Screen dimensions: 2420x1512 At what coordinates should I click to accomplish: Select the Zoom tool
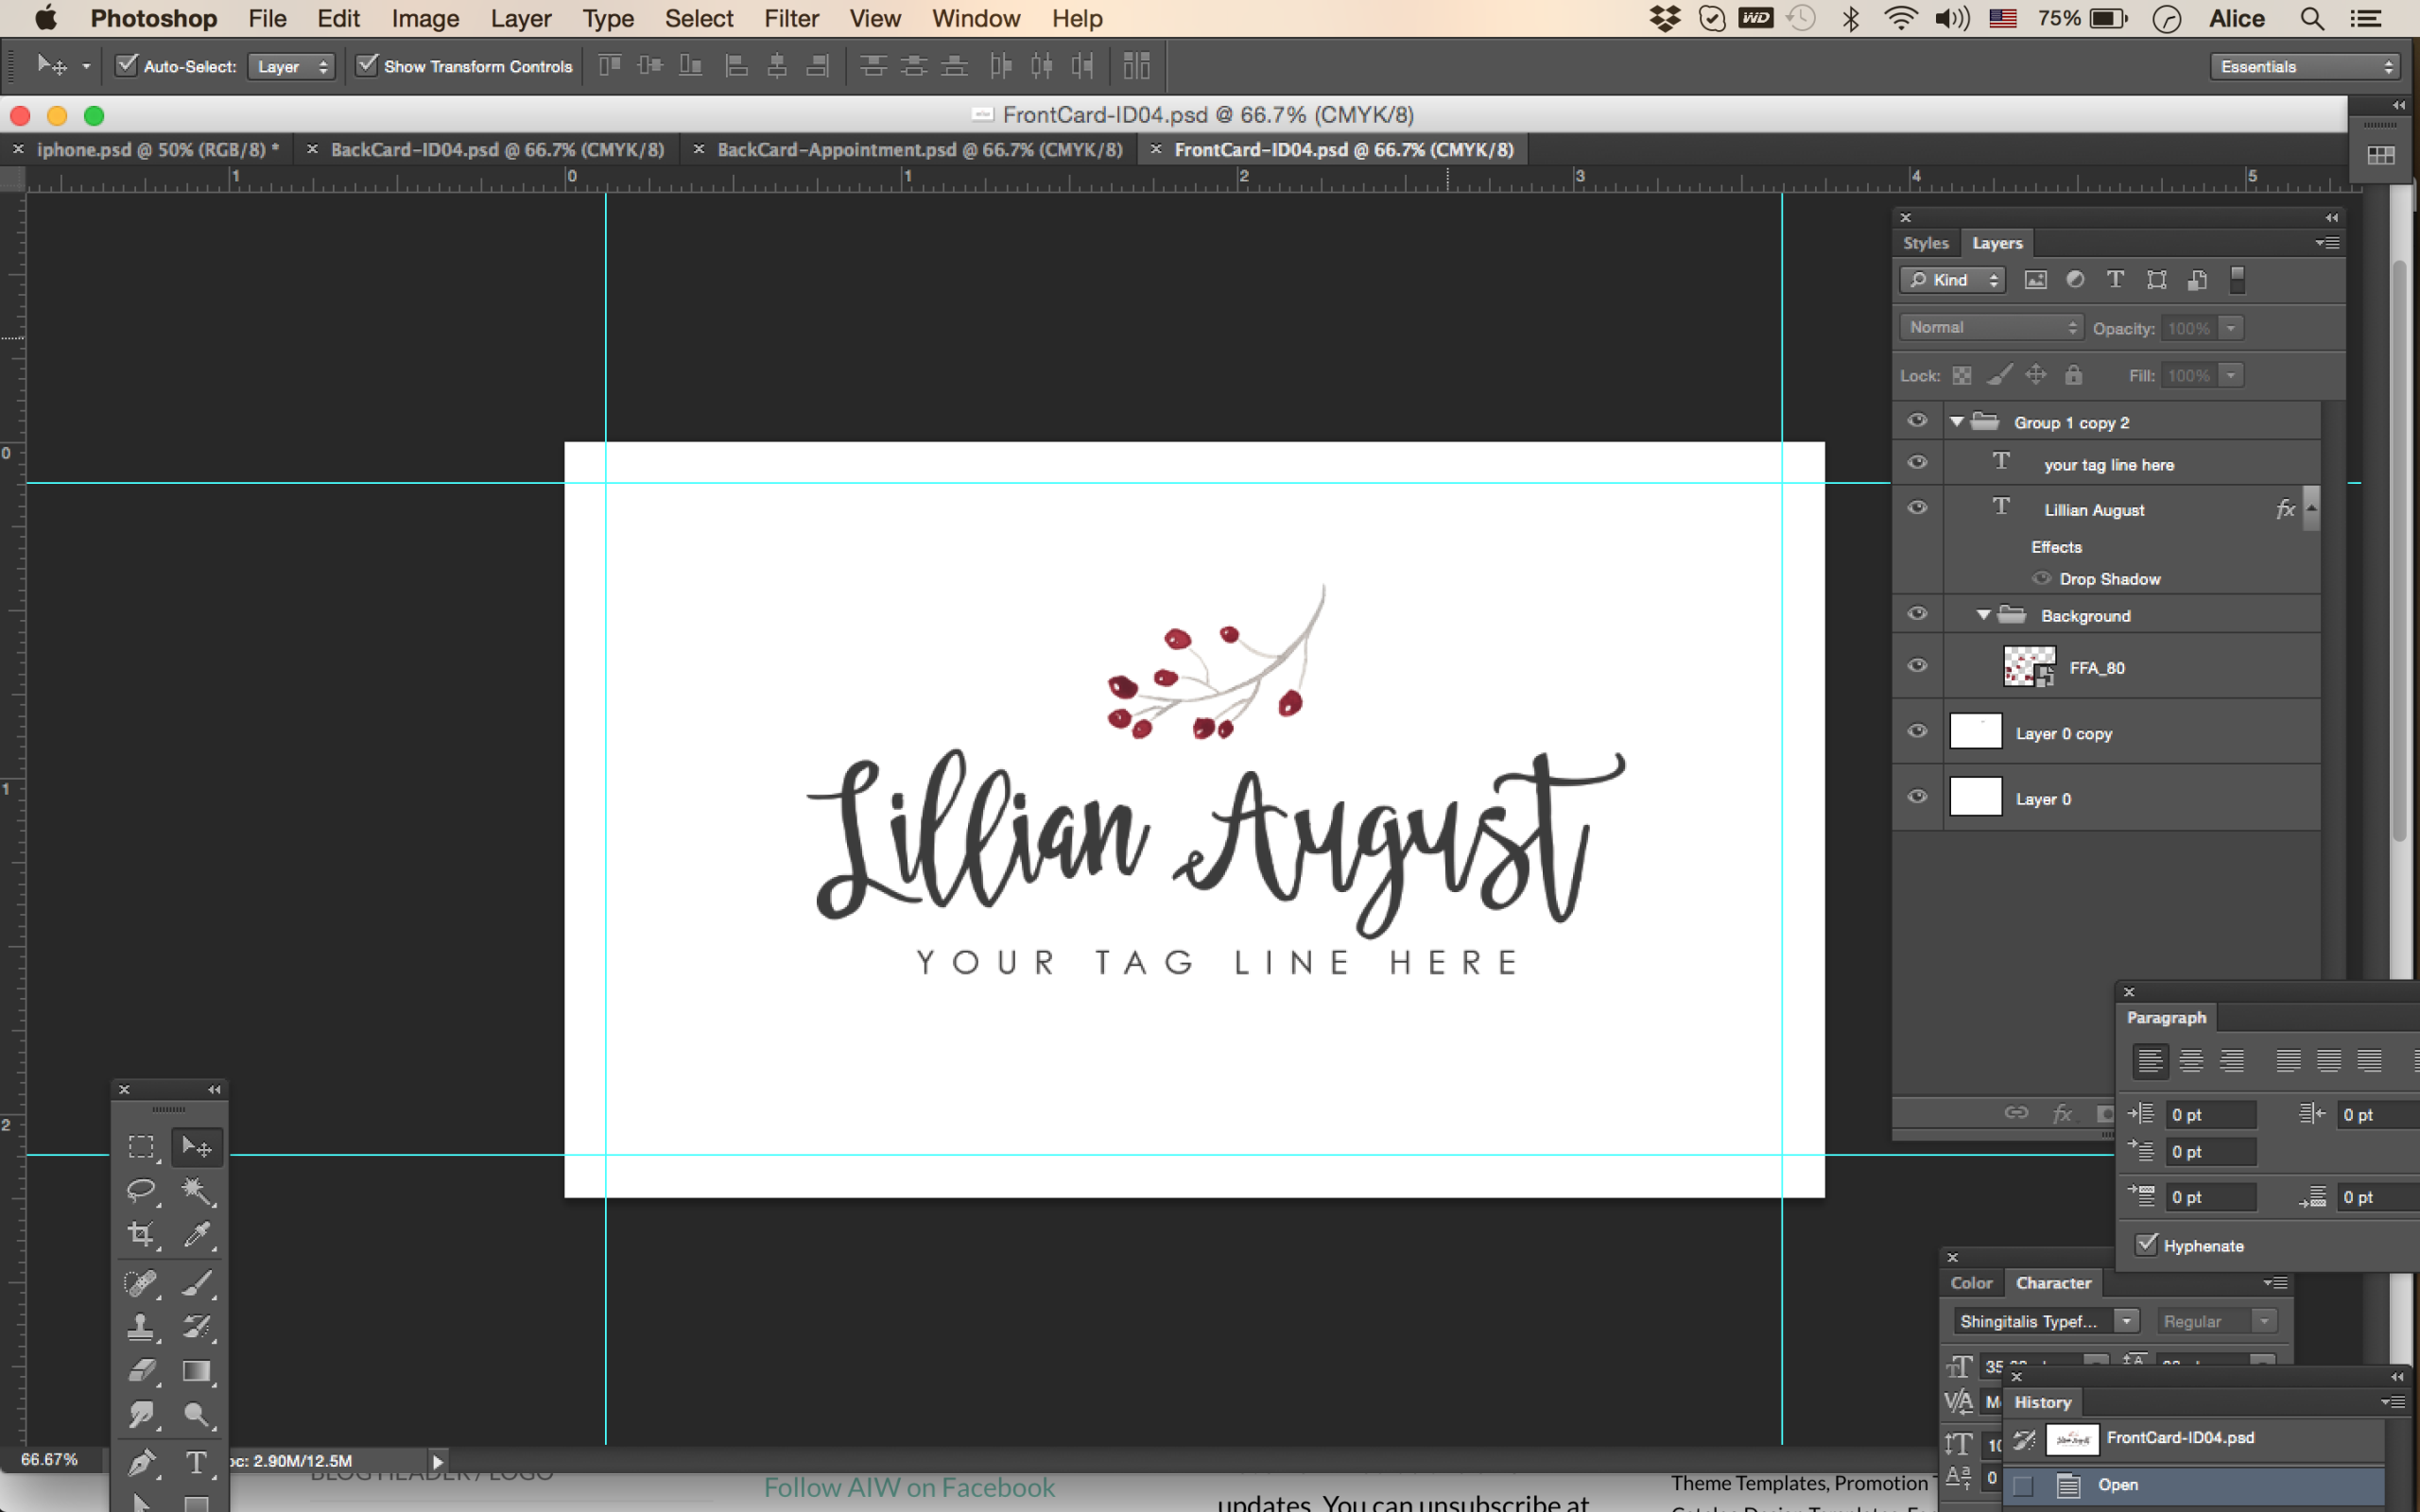tap(196, 1415)
